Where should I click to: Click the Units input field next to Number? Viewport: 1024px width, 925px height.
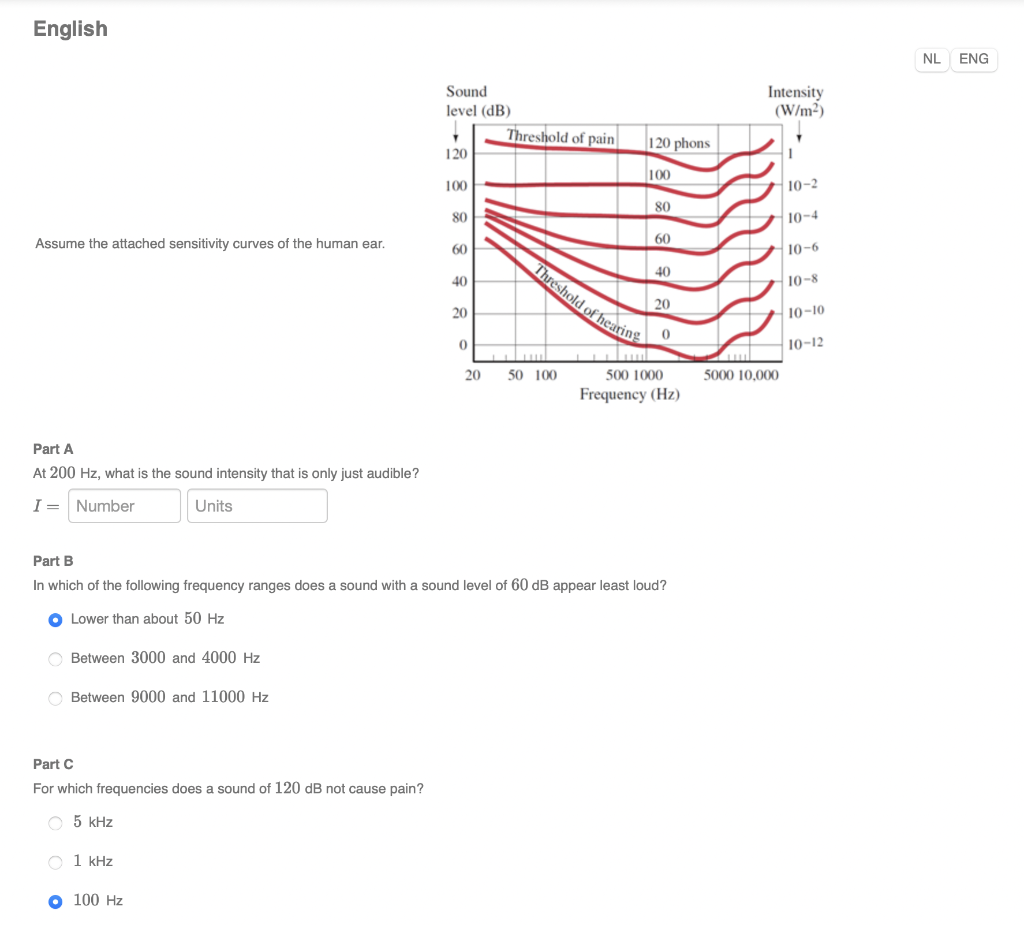point(256,506)
